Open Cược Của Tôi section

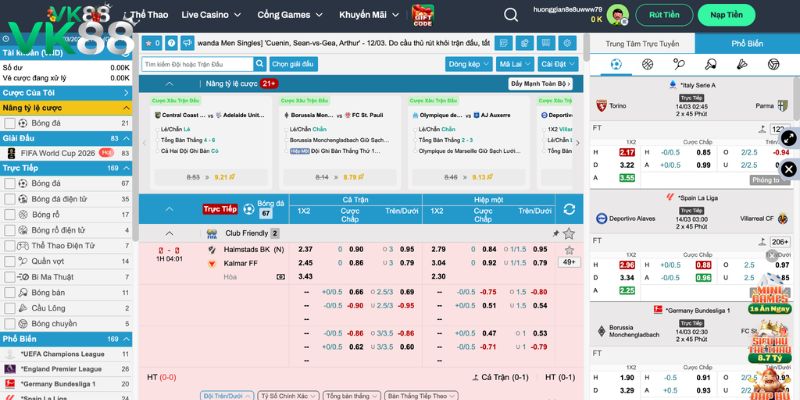66,93
